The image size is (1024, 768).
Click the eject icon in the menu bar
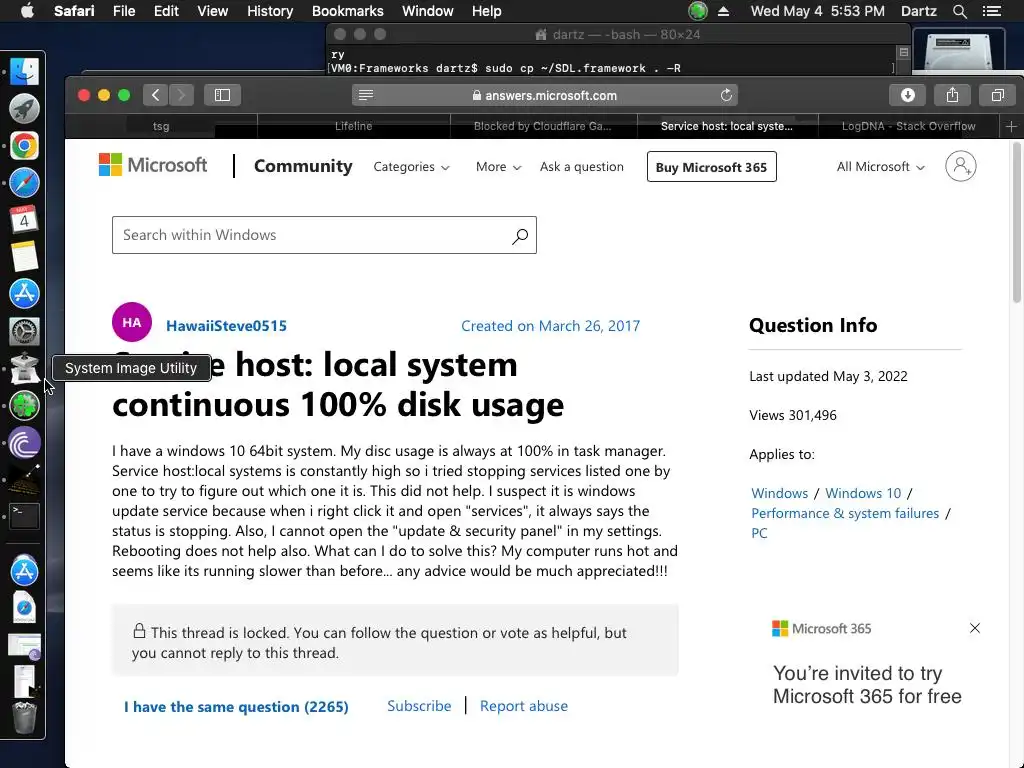pyautogui.click(x=724, y=11)
